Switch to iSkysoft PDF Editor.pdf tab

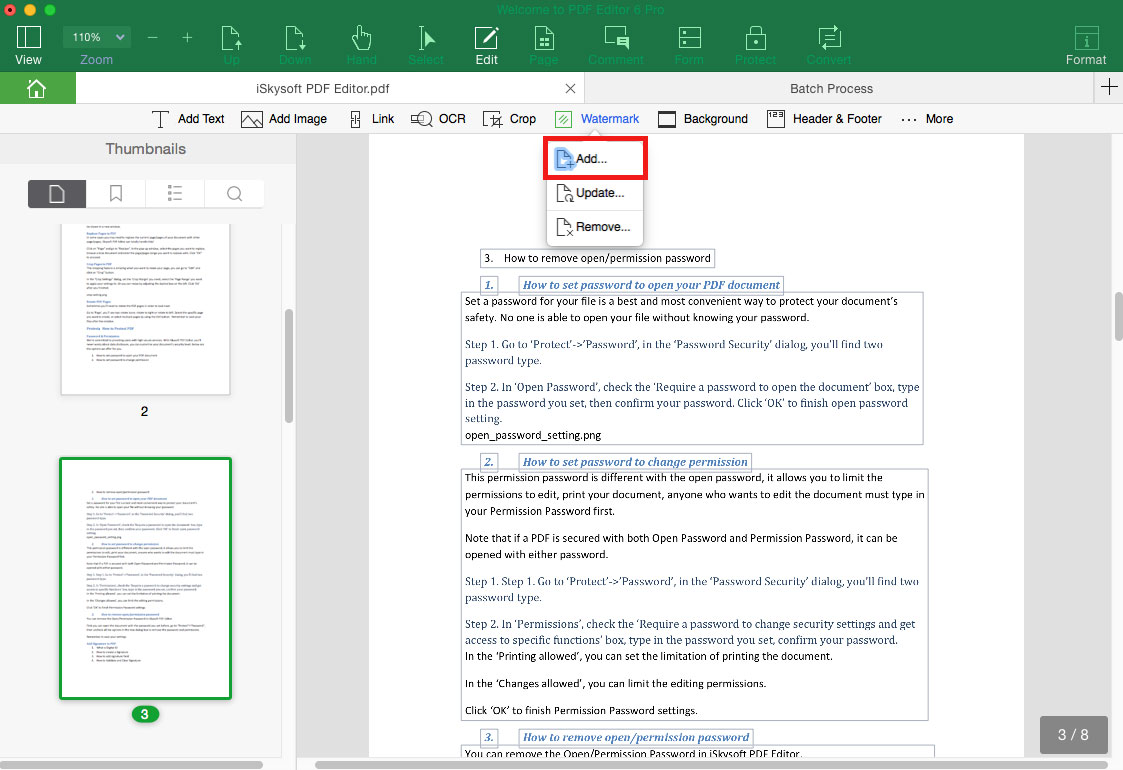(323, 88)
